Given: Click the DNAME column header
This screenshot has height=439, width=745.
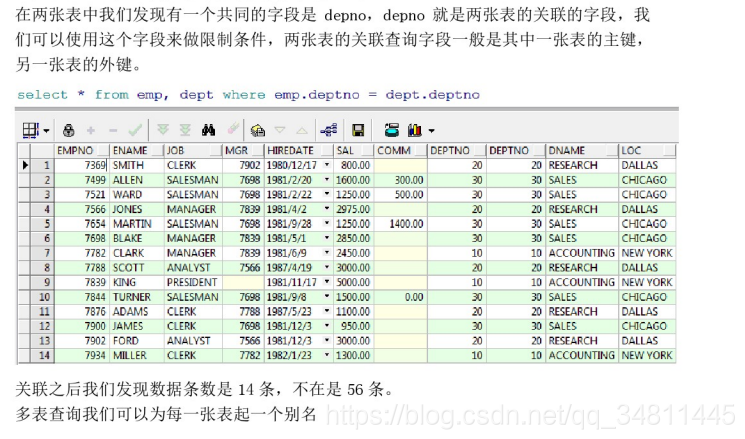Looking at the screenshot, I should 582,151.
